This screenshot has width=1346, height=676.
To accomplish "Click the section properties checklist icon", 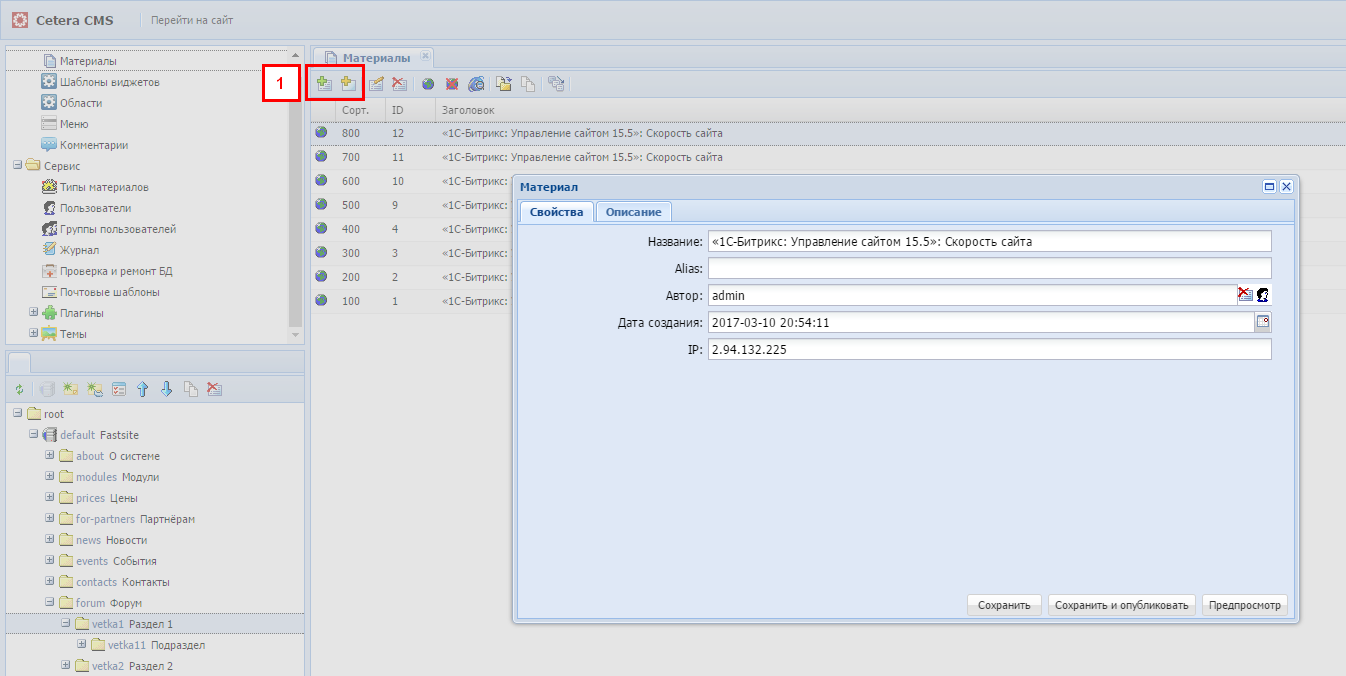I will point(118,389).
